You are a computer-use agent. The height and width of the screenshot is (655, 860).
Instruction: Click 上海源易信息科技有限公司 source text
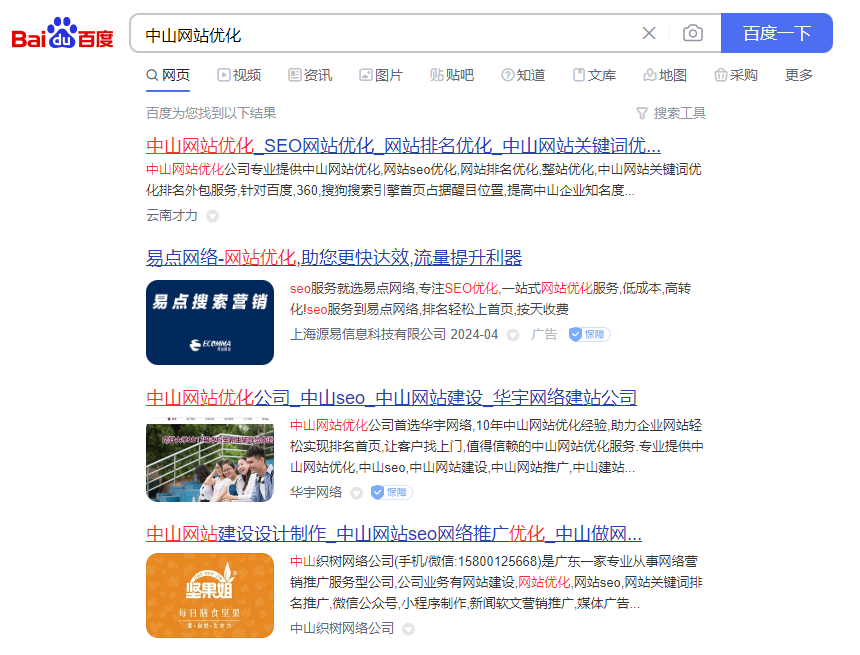pos(367,334)
